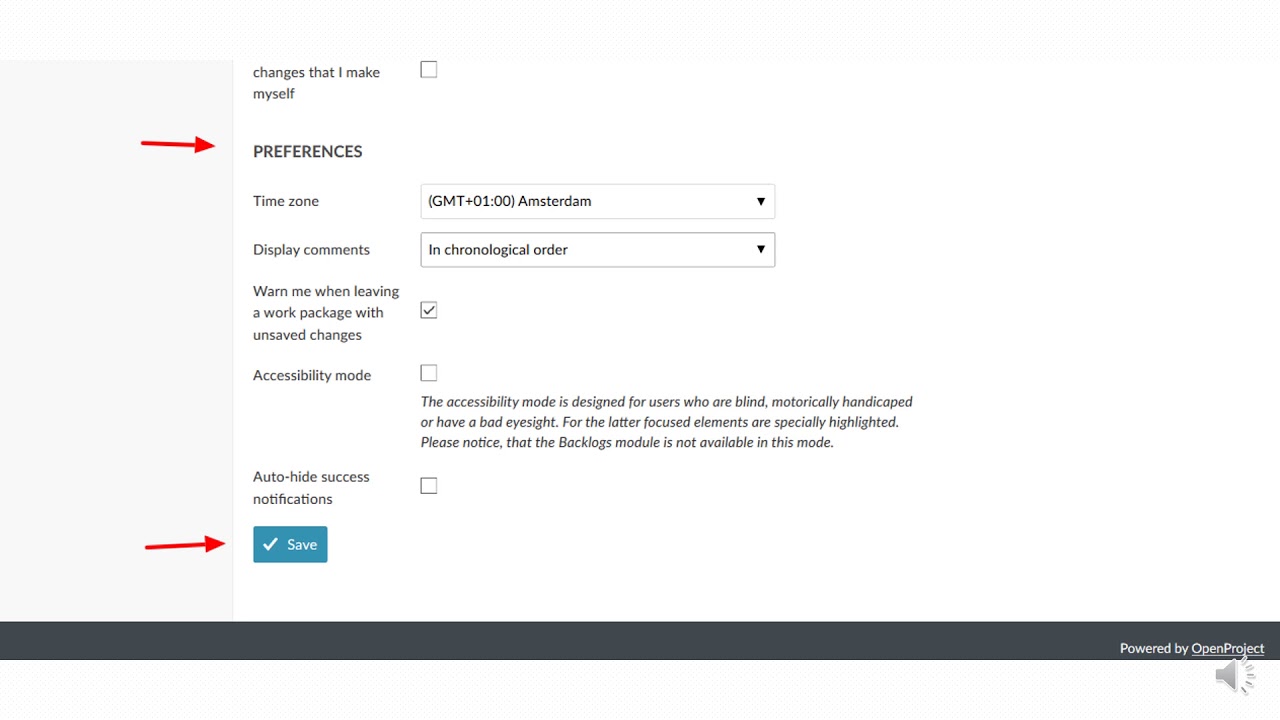Uncheck the unsaved changes warning checkbox

point(429,311)
